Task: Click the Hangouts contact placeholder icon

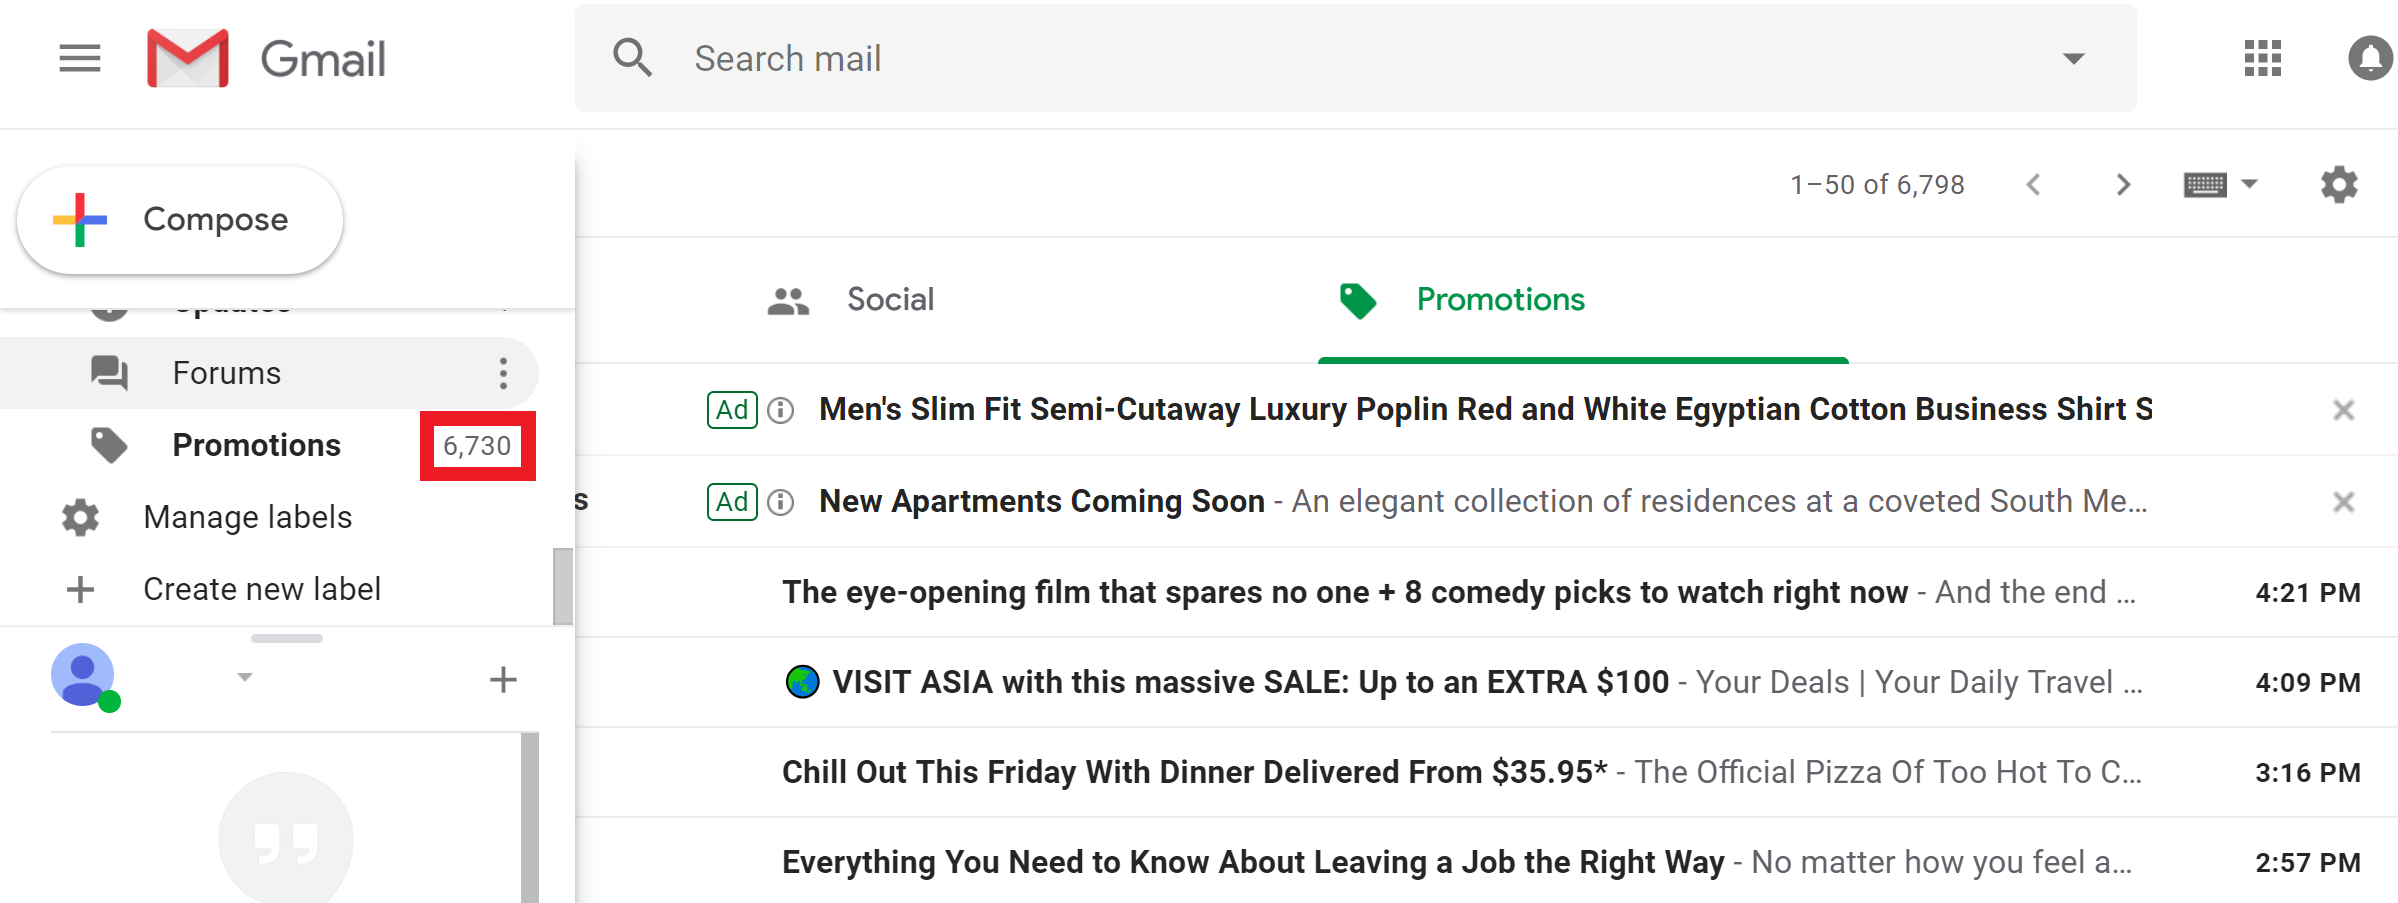Action: [x=287, y=838]
